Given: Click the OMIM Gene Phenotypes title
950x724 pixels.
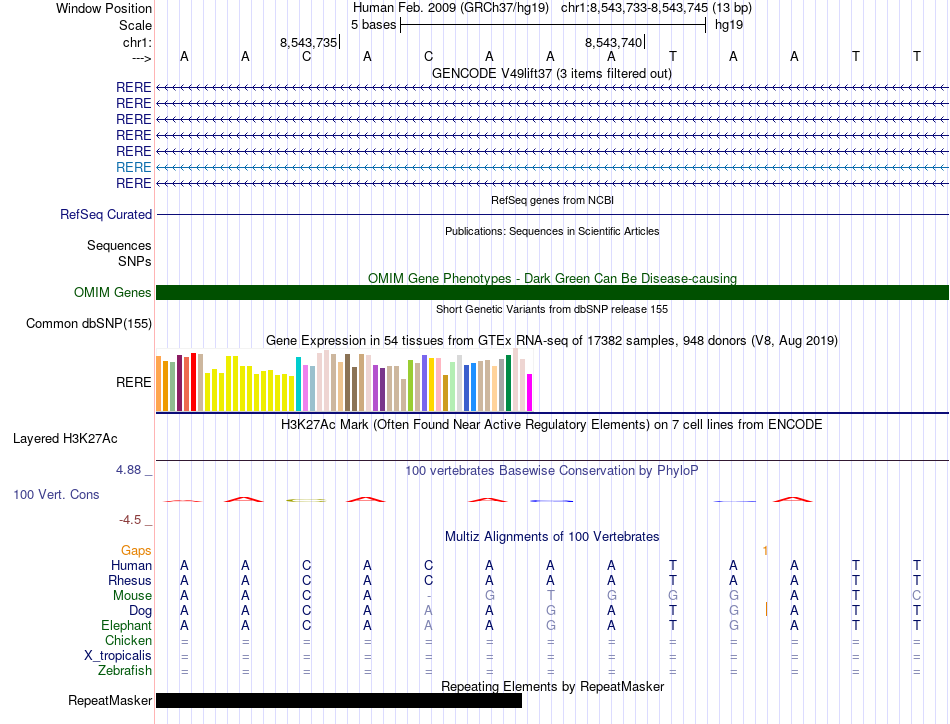Looking at the screenshot, I should [x=552, y=278].
